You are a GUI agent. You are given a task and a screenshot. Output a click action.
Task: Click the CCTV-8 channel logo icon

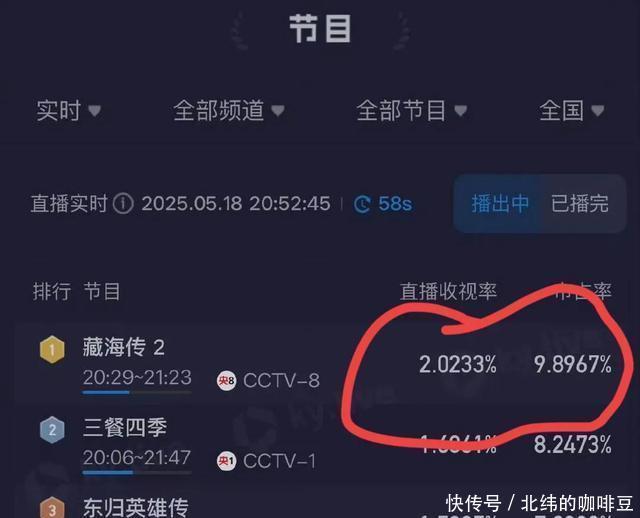click(226, 381)
